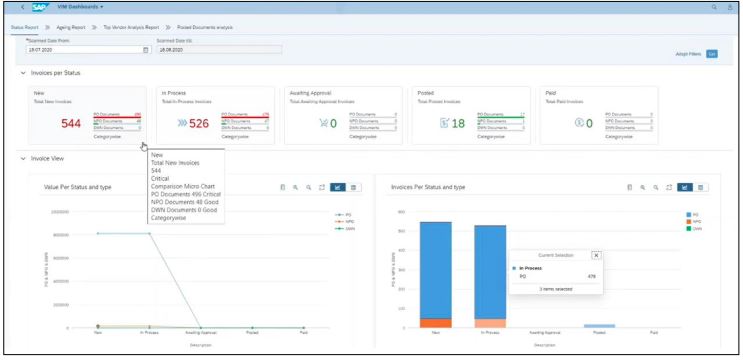
Task: Switch the Invoices Per Status chart to chart view
Action: pos(685,188)
